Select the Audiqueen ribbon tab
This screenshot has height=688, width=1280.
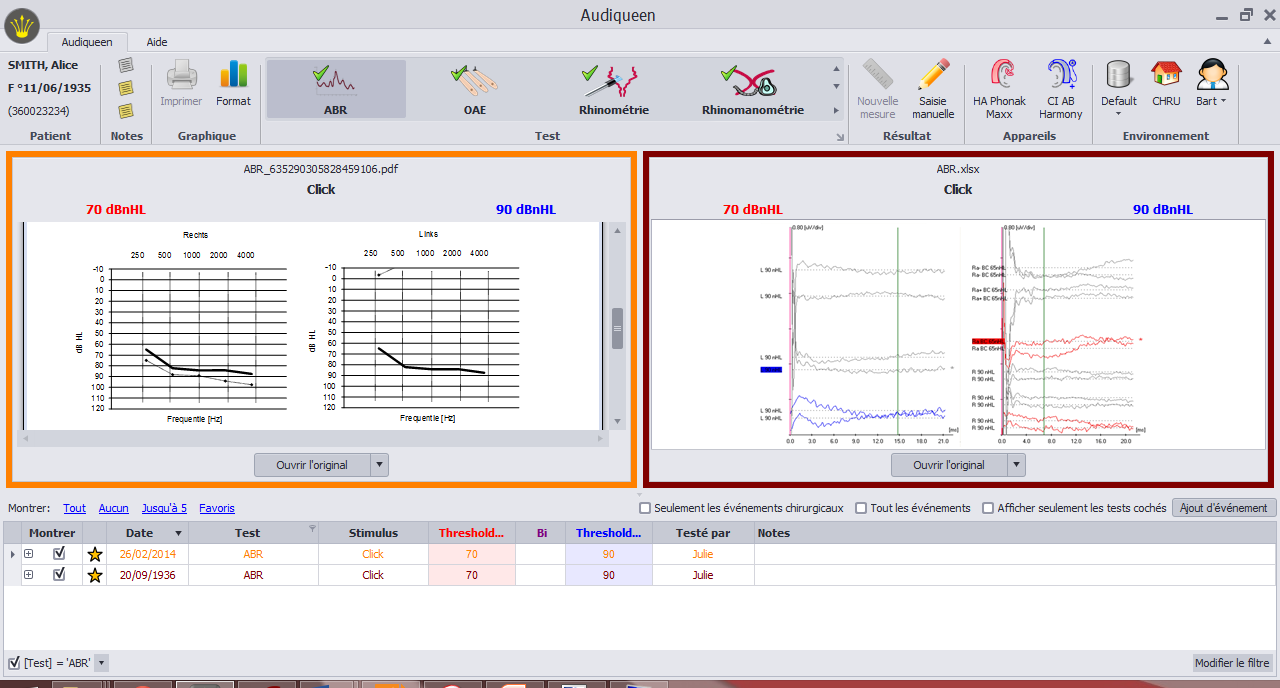coord(87,42)
